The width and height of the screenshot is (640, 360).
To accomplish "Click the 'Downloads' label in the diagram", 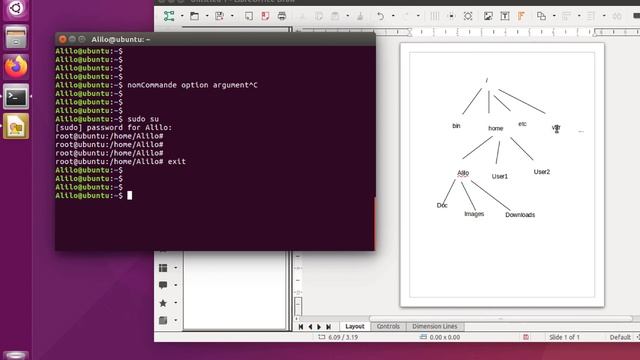I will [x=520, y=215].
